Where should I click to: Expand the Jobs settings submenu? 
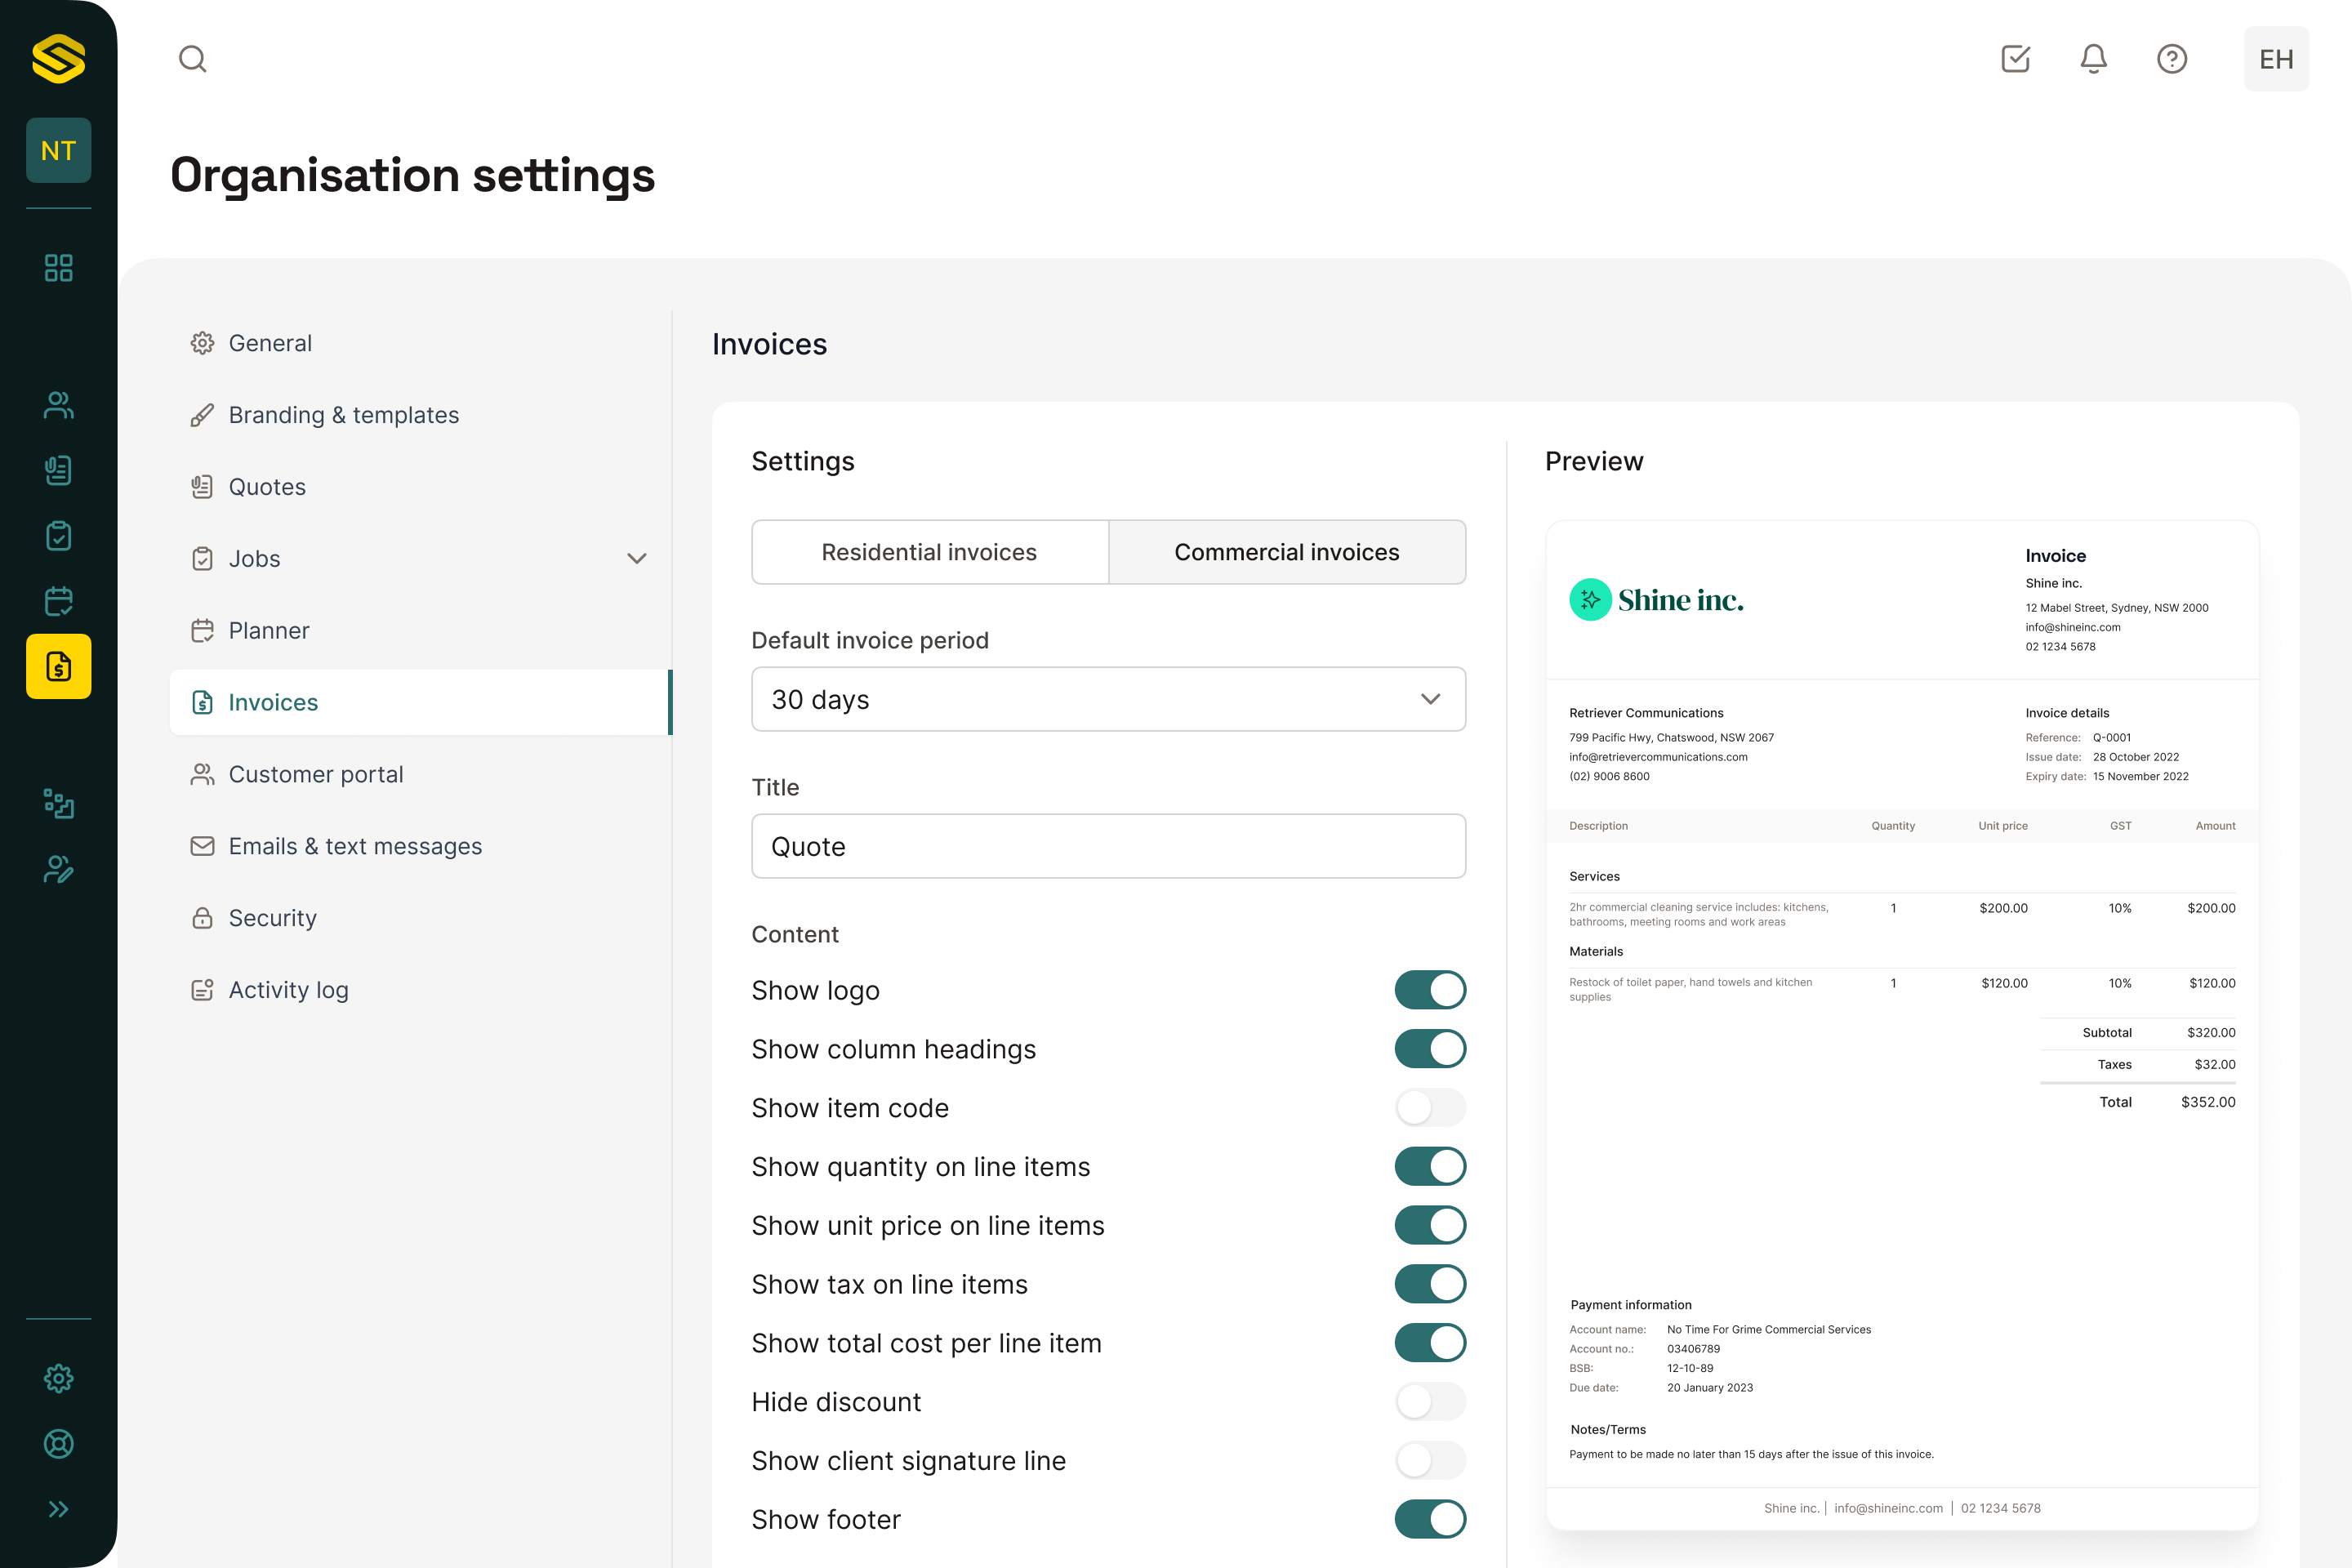pyautogui.click(x=636, y=559)
